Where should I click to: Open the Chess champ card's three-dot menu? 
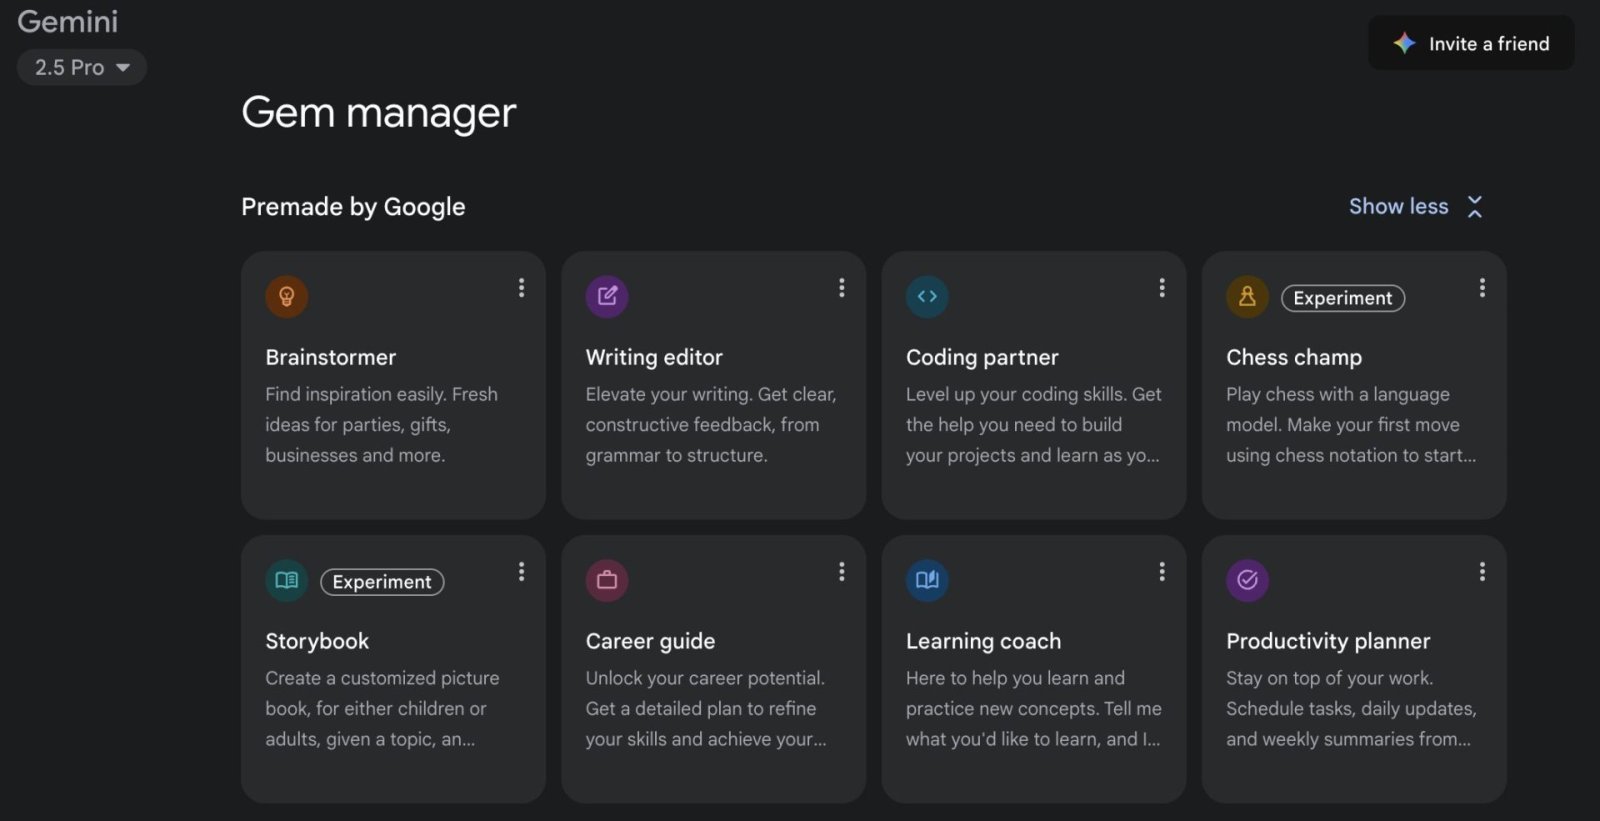click(x=1482, y=288)
